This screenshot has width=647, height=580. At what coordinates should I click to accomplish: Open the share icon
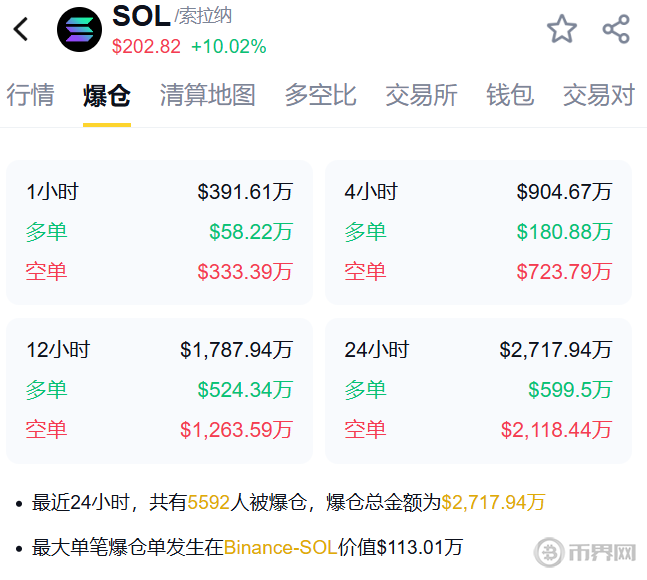(616, 29)
